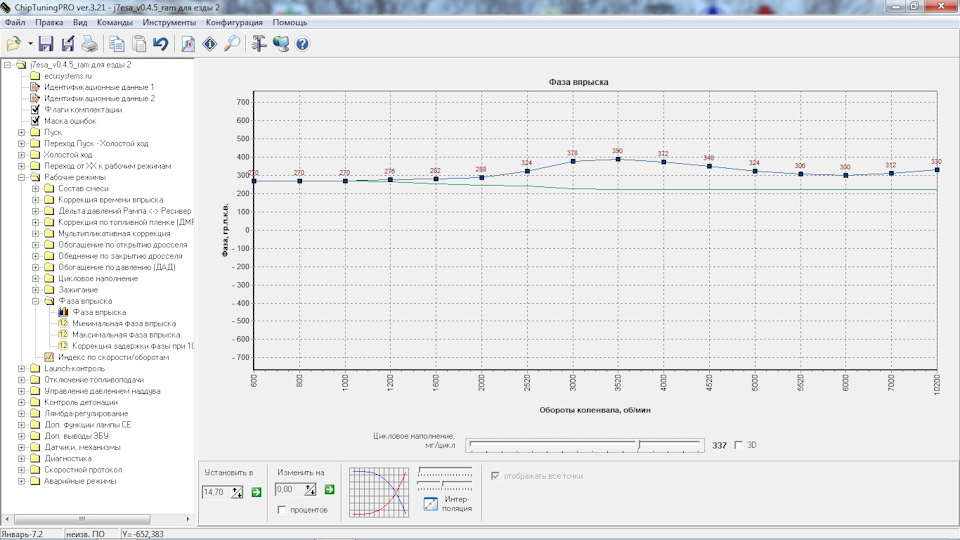The height and width of the screenshot is (540, 960).
Task: Select 'Цикловое наполнение' folder in tree
Action: pos(98,279)
